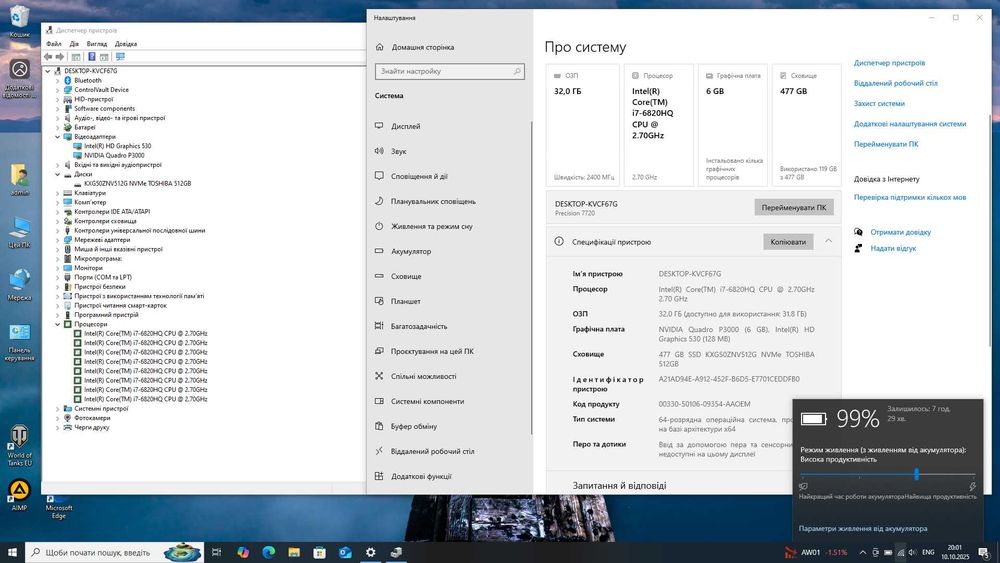Click the Device Manager taskbar icon

(x=396, y=552)
